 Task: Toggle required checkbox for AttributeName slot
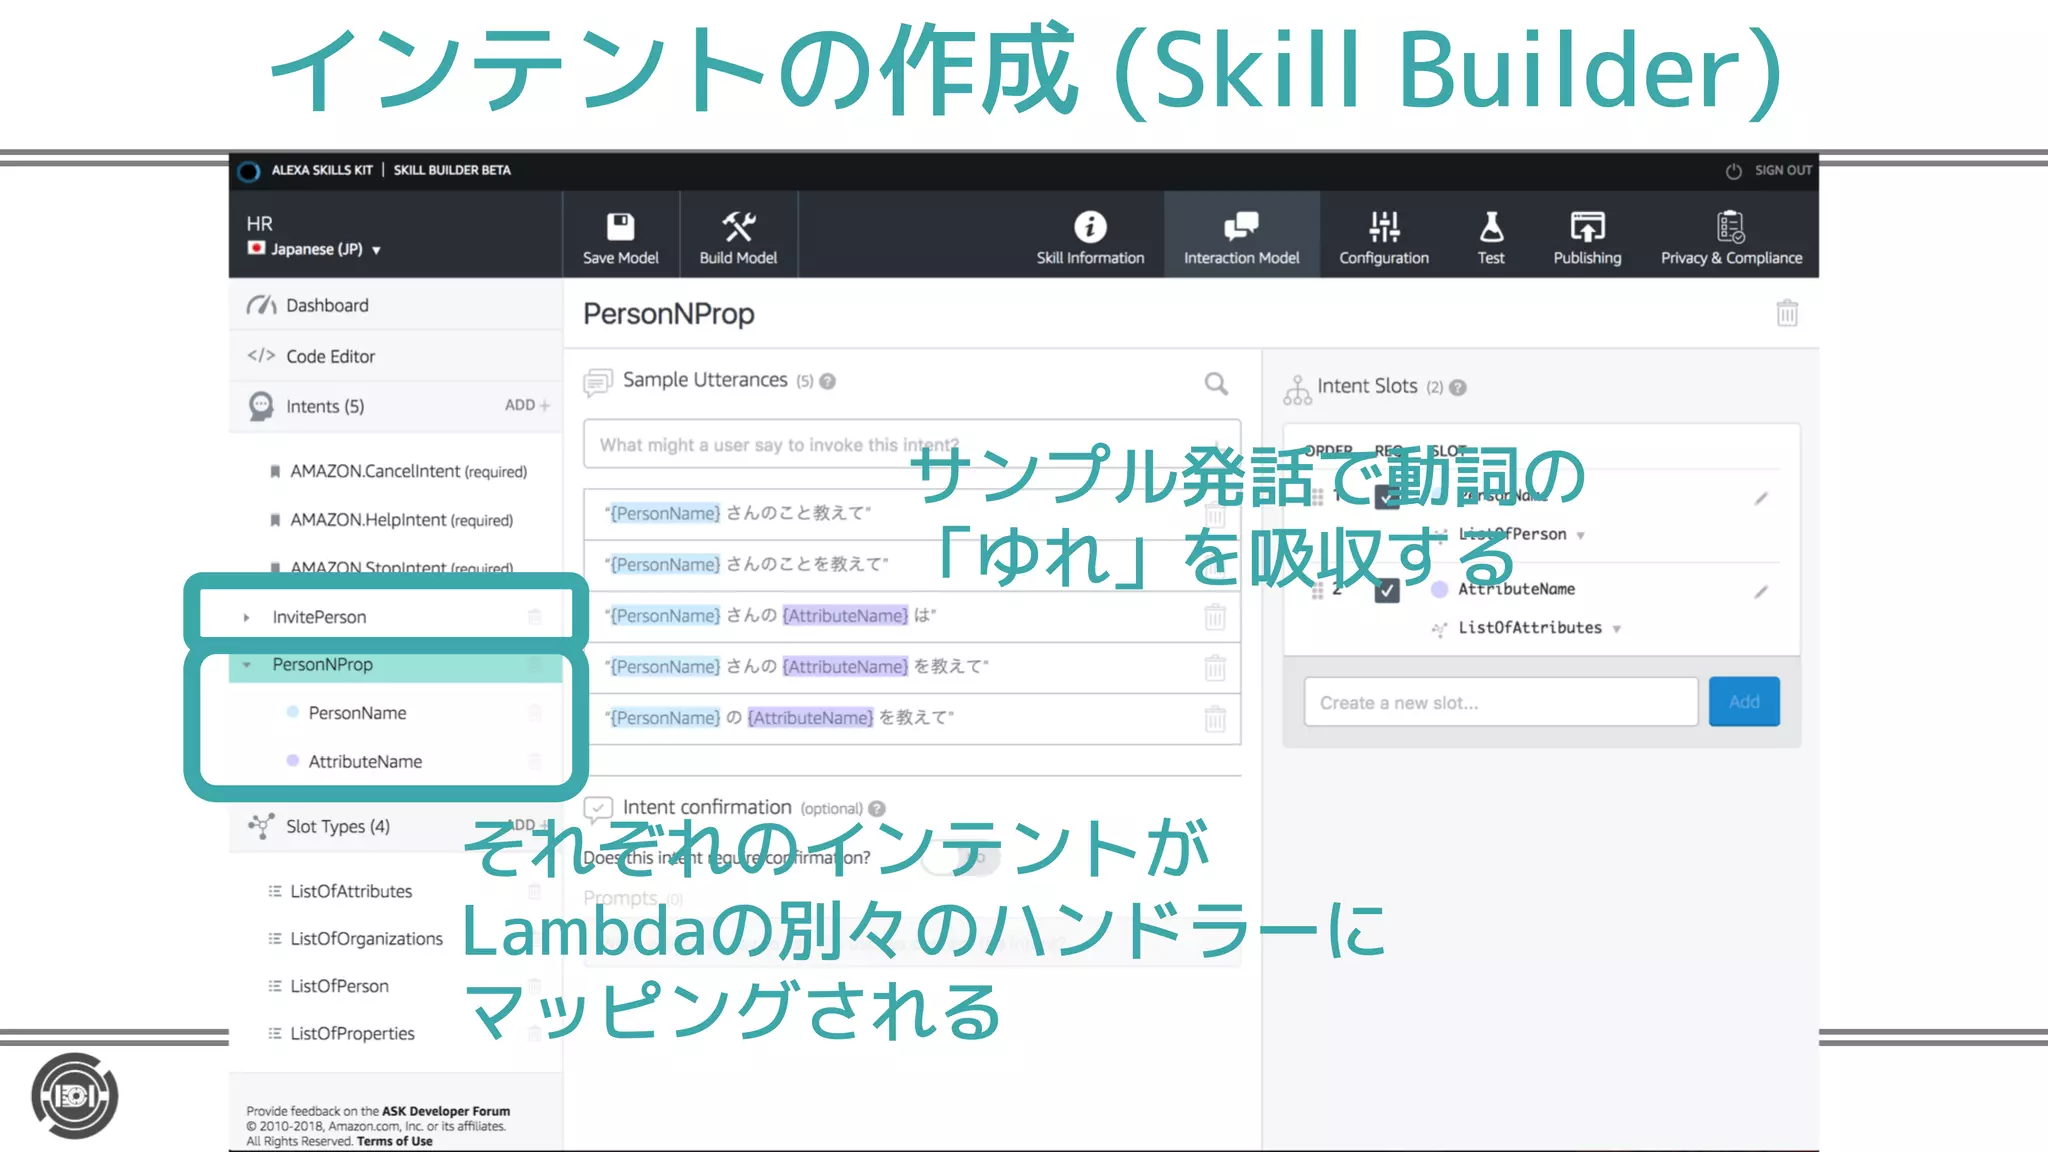pos(1387,591)
